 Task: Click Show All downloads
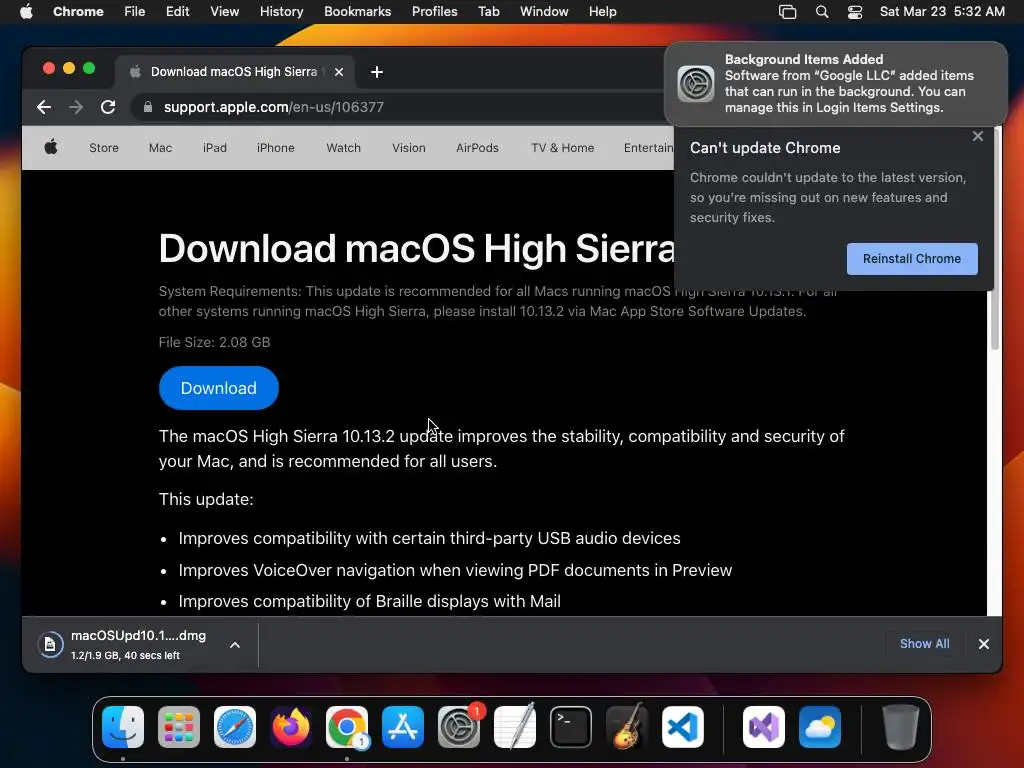tap(924, 644)
